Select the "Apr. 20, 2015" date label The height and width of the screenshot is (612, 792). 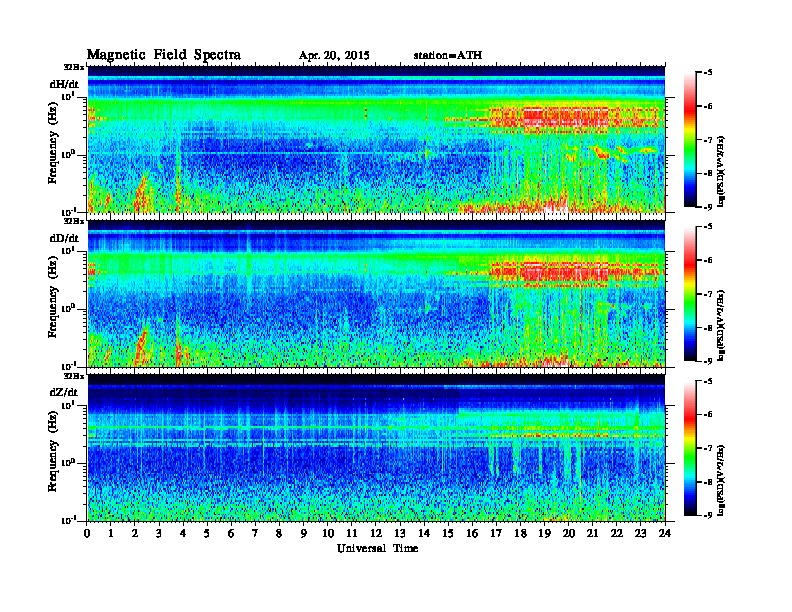click(334, 56)
